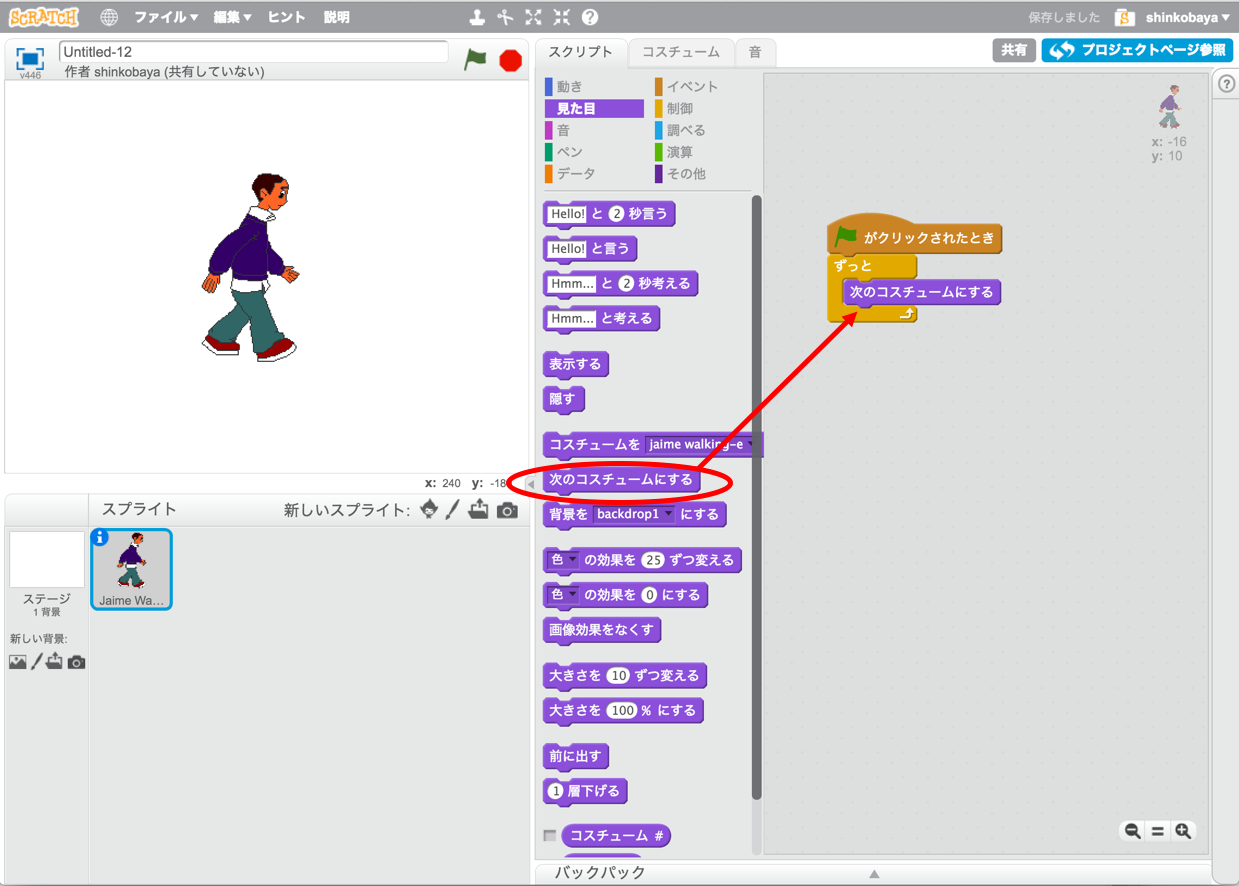Click the 前に出す block
This screenshot has height=886, width=1239.
pos(576,756)
